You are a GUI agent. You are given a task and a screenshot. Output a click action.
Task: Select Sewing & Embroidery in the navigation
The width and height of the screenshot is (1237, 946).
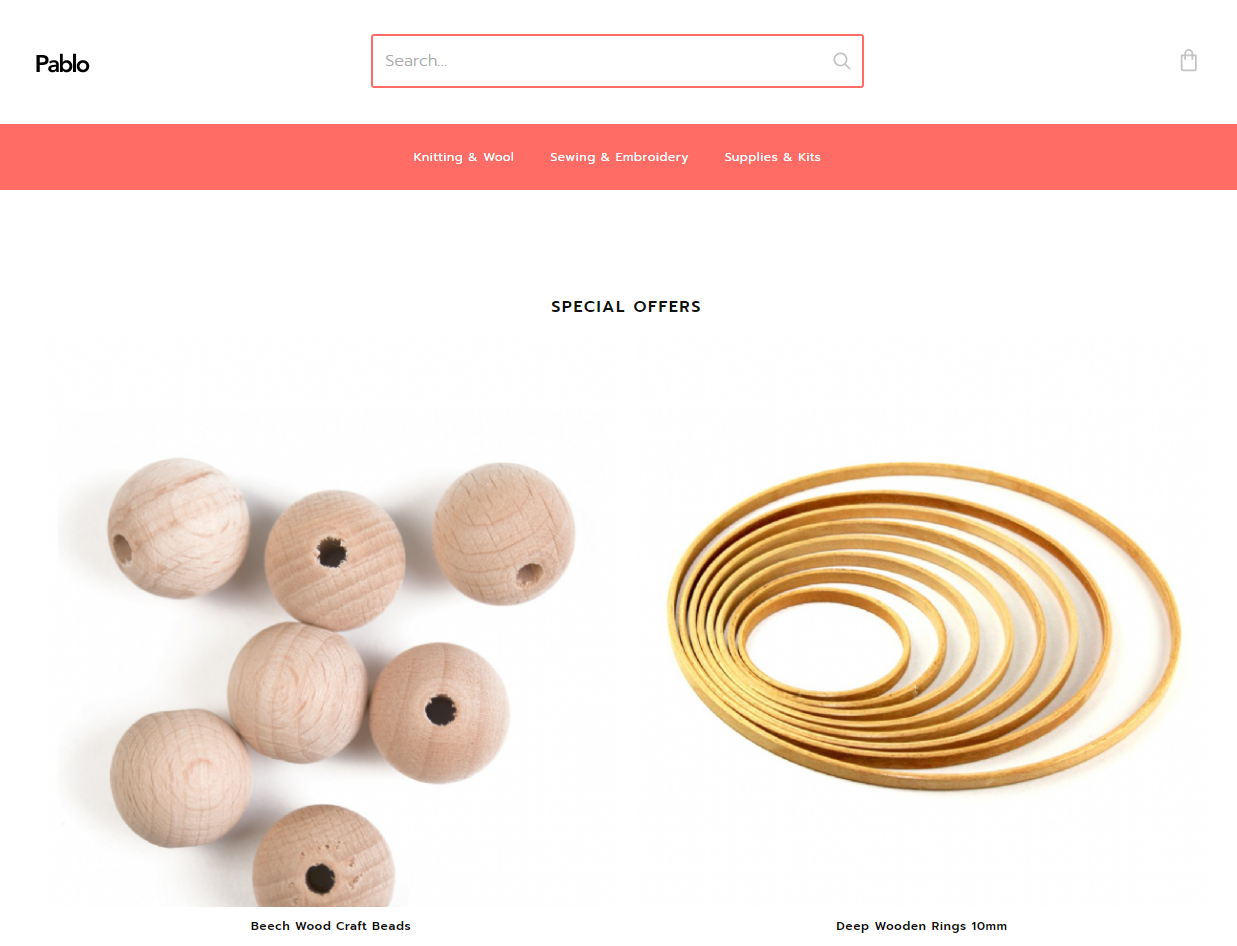[x=619, y=157]
